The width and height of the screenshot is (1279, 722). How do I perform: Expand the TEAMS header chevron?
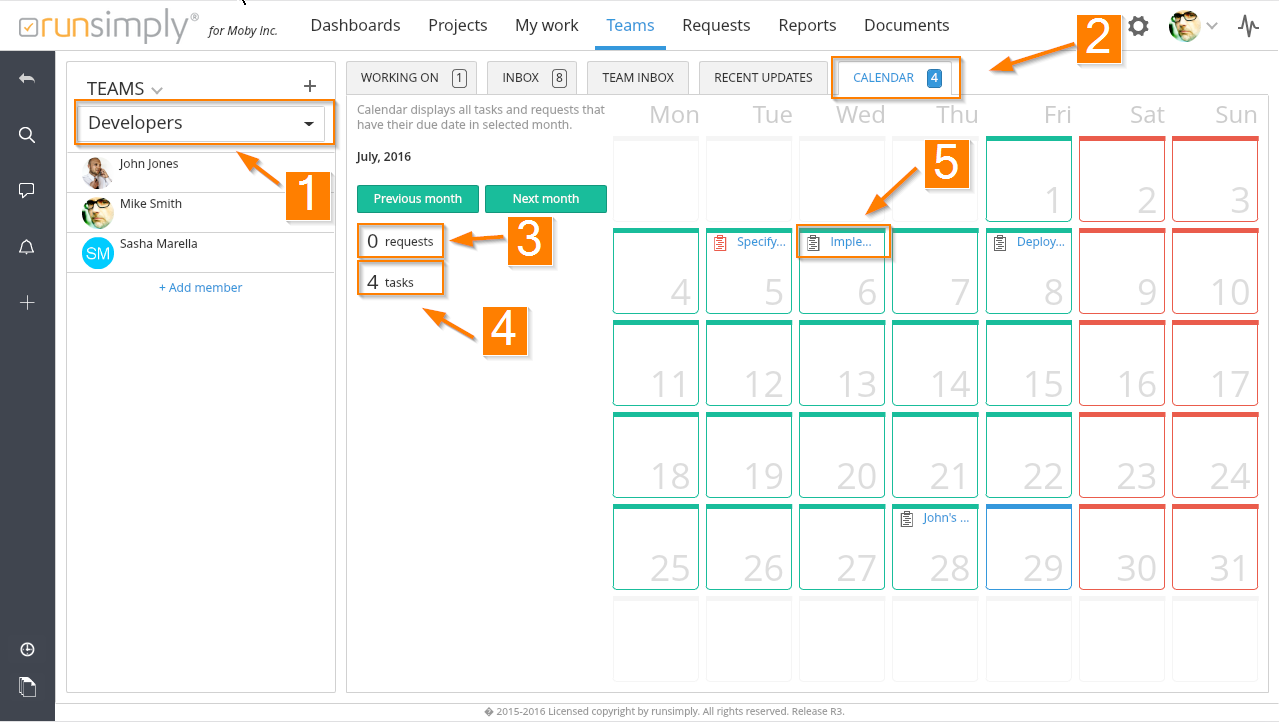tap(157, 90)
